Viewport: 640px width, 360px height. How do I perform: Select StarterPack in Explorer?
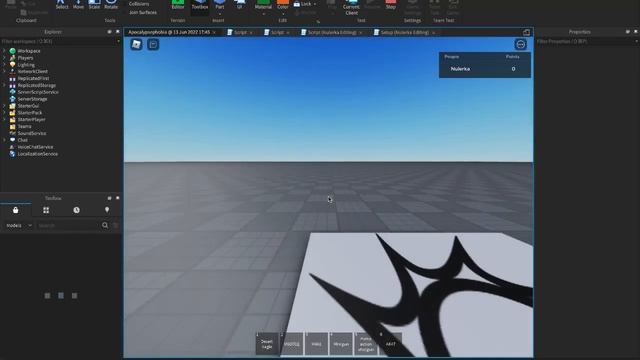[x=30, y=113]
